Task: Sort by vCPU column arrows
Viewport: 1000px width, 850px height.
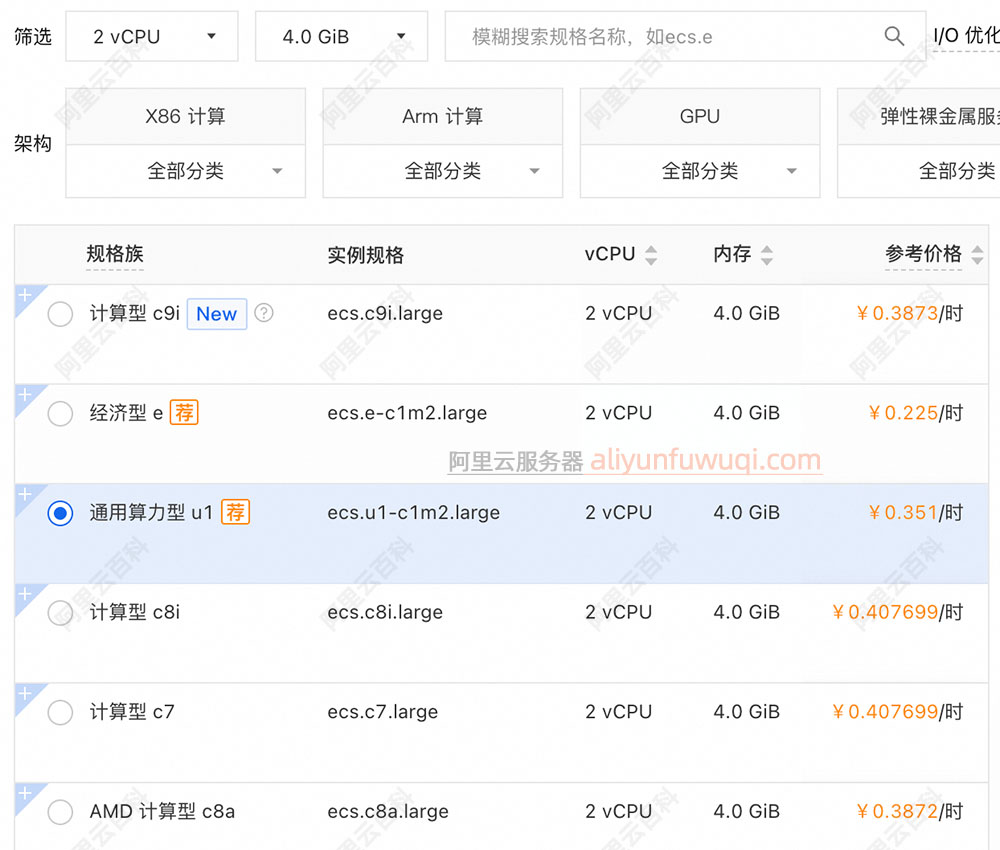Action: (x=651, y=255)
